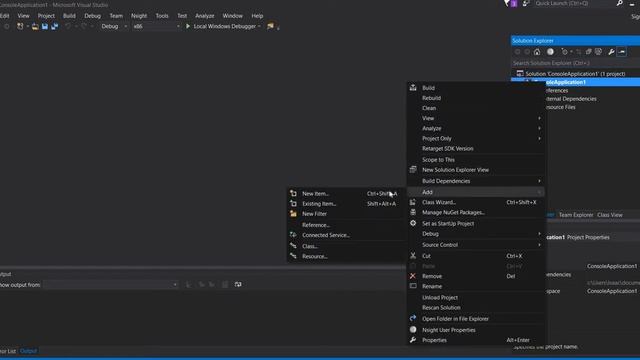Click the feedback icon next to the notification flag
This screenshot has height=360, width=640.
(526, 3)
